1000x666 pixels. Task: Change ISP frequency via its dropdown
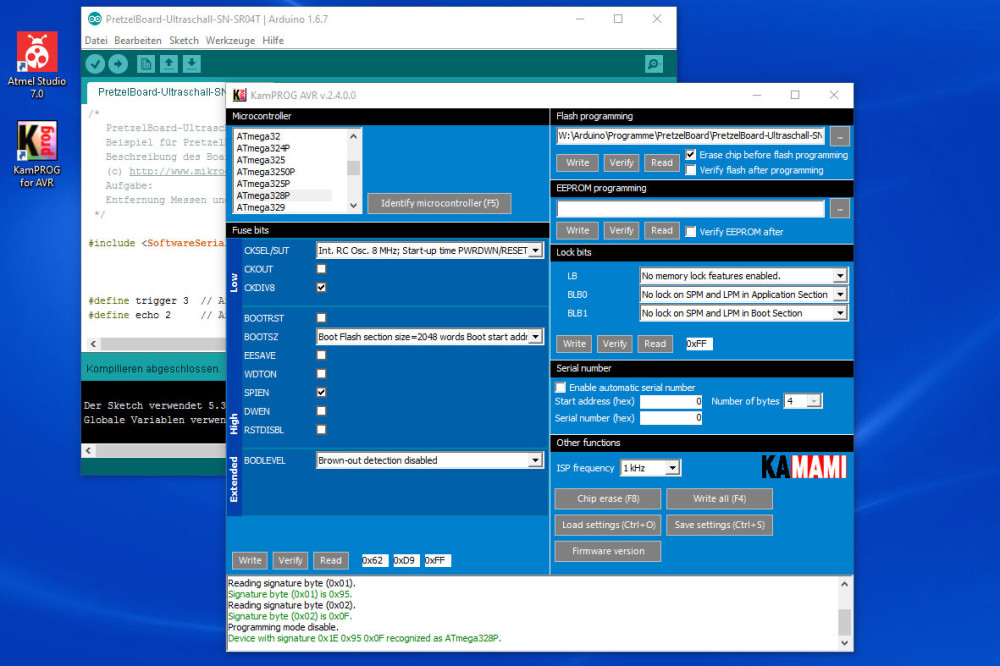[x=674, y=466]
